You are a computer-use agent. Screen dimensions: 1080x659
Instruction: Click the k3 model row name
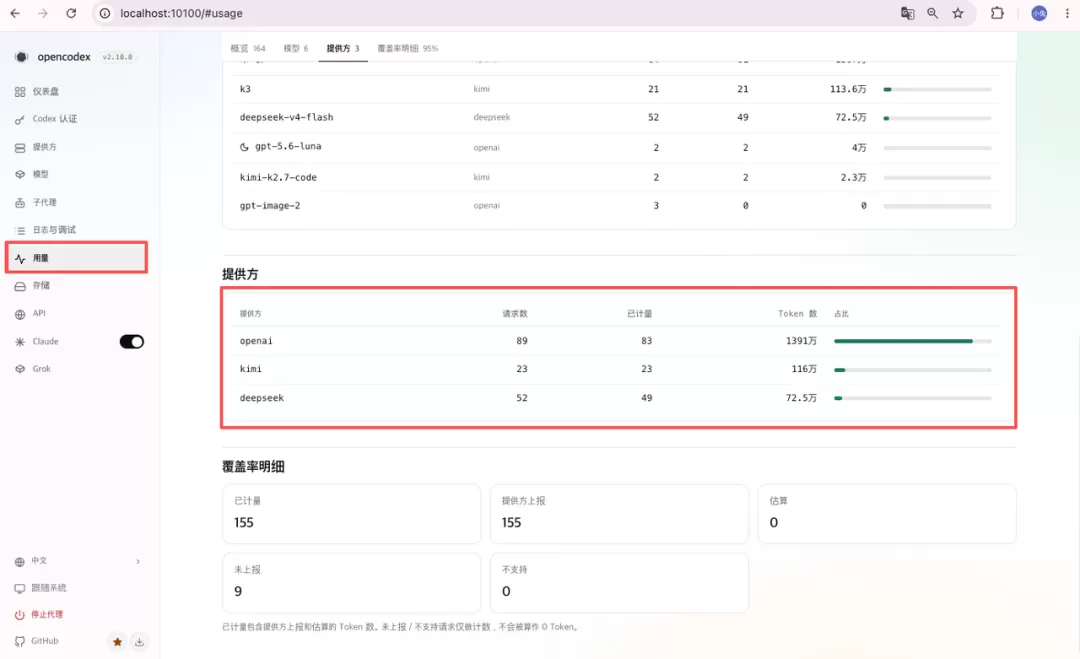[245, 89]
